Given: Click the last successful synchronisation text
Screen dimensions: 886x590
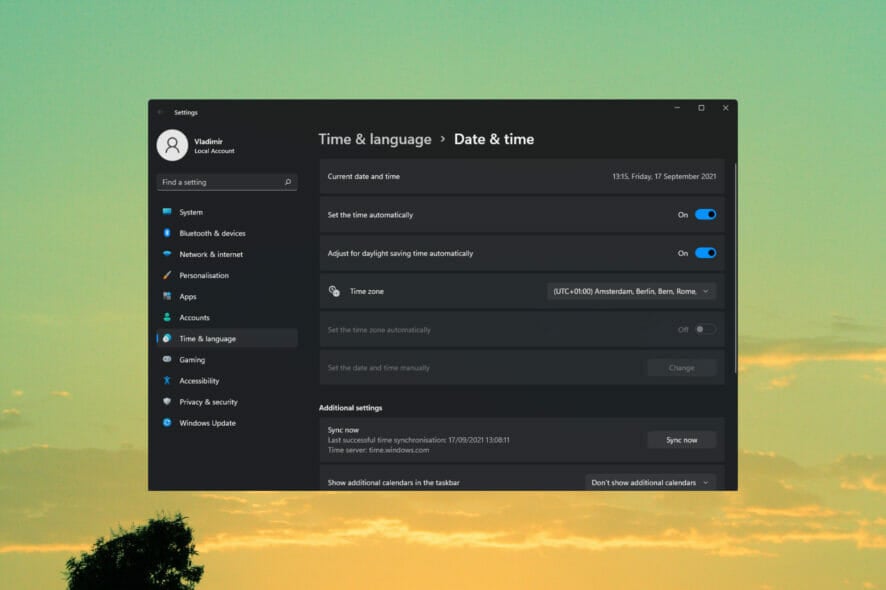Looking at the screenshot, I should pyautogui.click(x=419, y=440).
